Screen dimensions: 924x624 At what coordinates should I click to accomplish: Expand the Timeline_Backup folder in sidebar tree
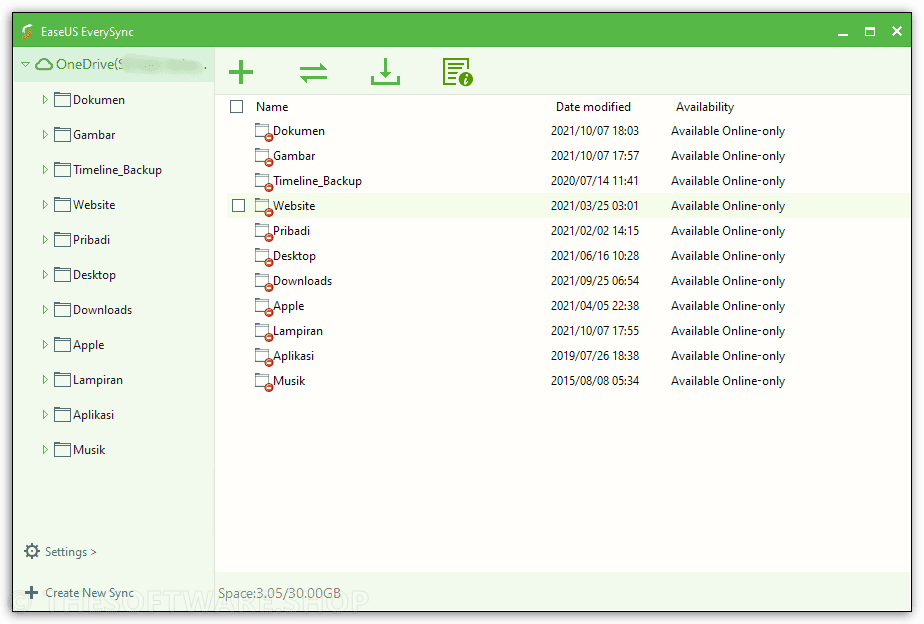click(x=44, y=170)
